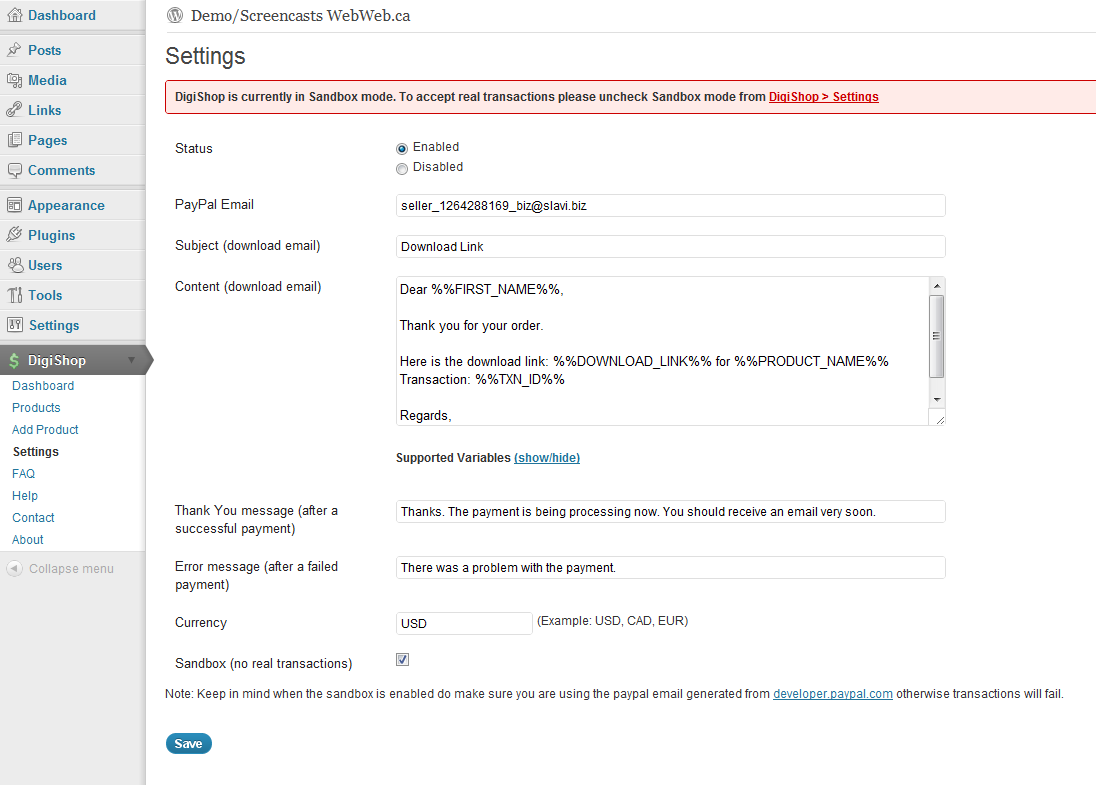This screenshot has height=785, width=1096.
Task: Open the Links menu
Action: click(x=45, y=110)
